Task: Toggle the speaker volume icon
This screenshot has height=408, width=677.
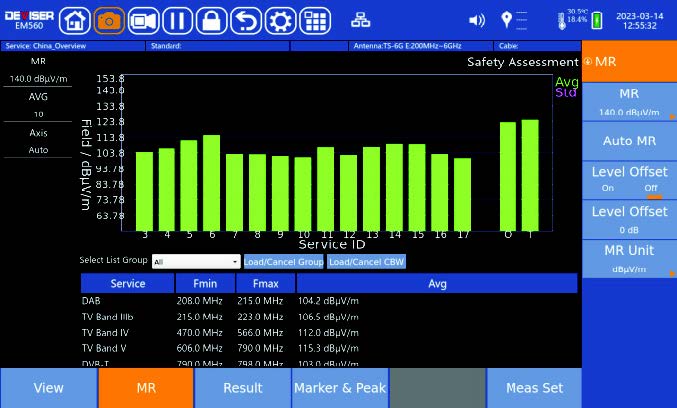Action: (477, 20)
